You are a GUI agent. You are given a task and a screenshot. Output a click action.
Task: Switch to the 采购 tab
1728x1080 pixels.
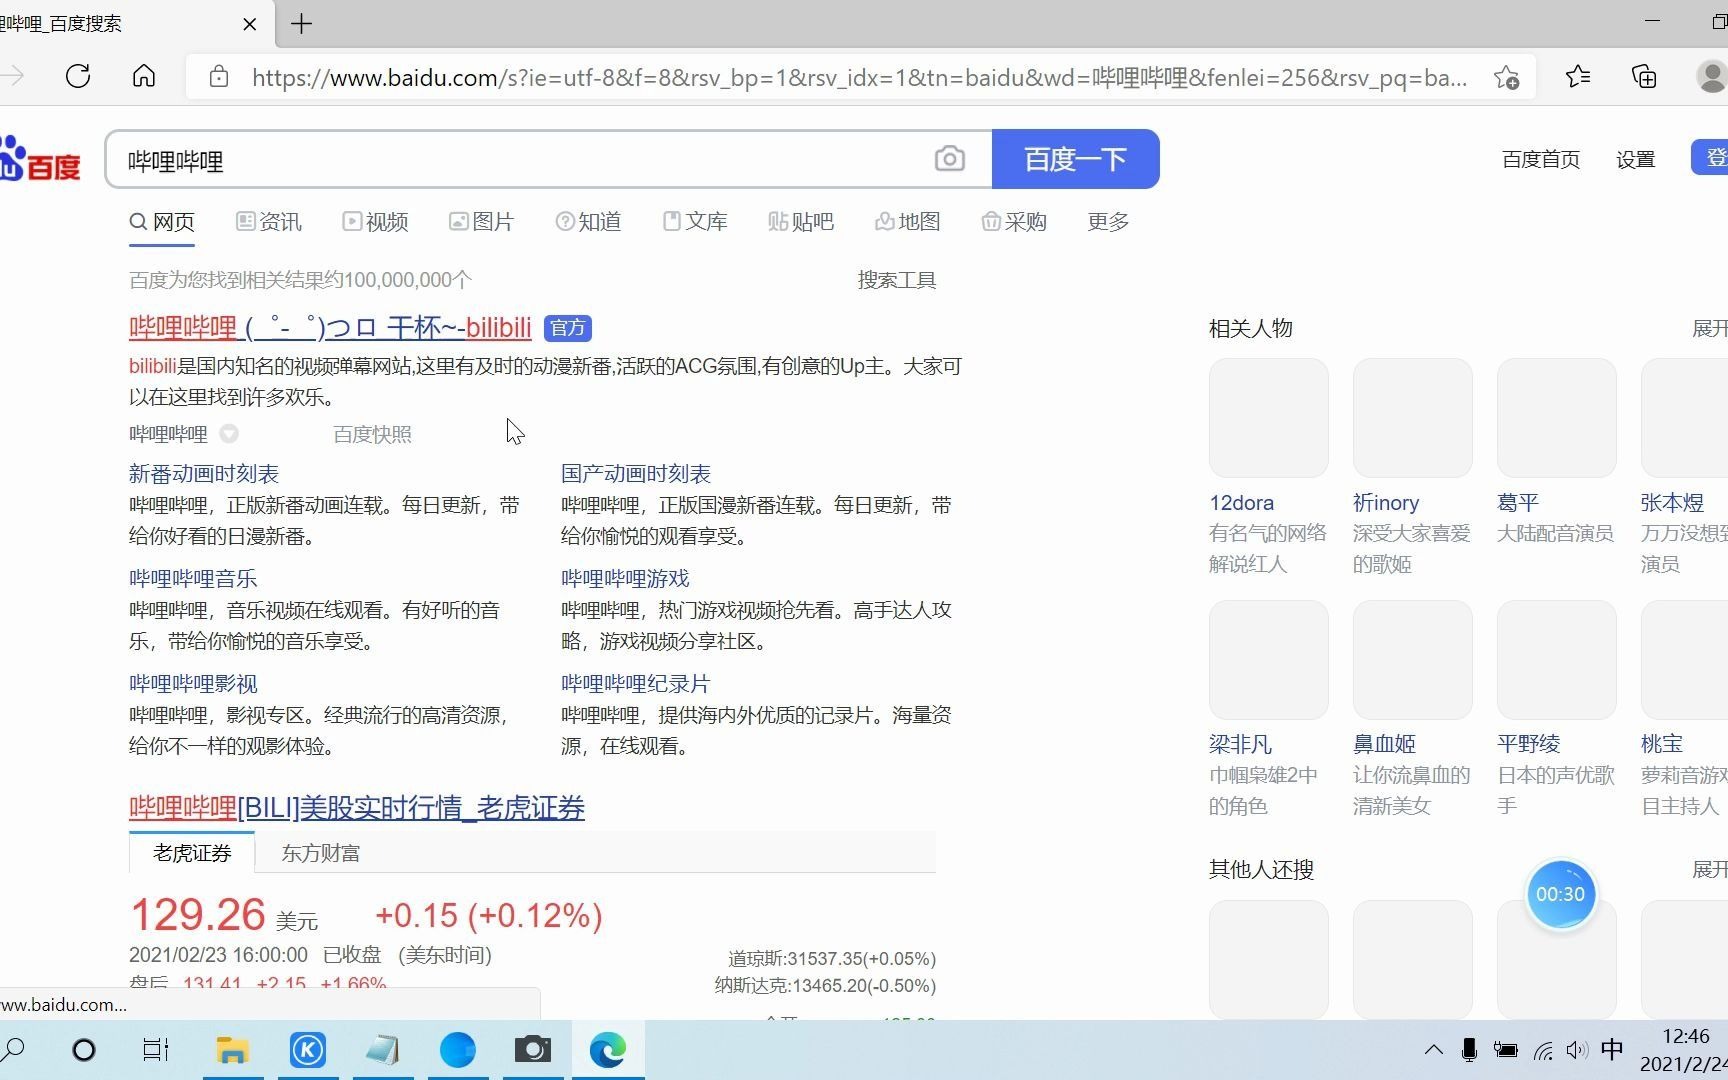tap(1014, 221)
